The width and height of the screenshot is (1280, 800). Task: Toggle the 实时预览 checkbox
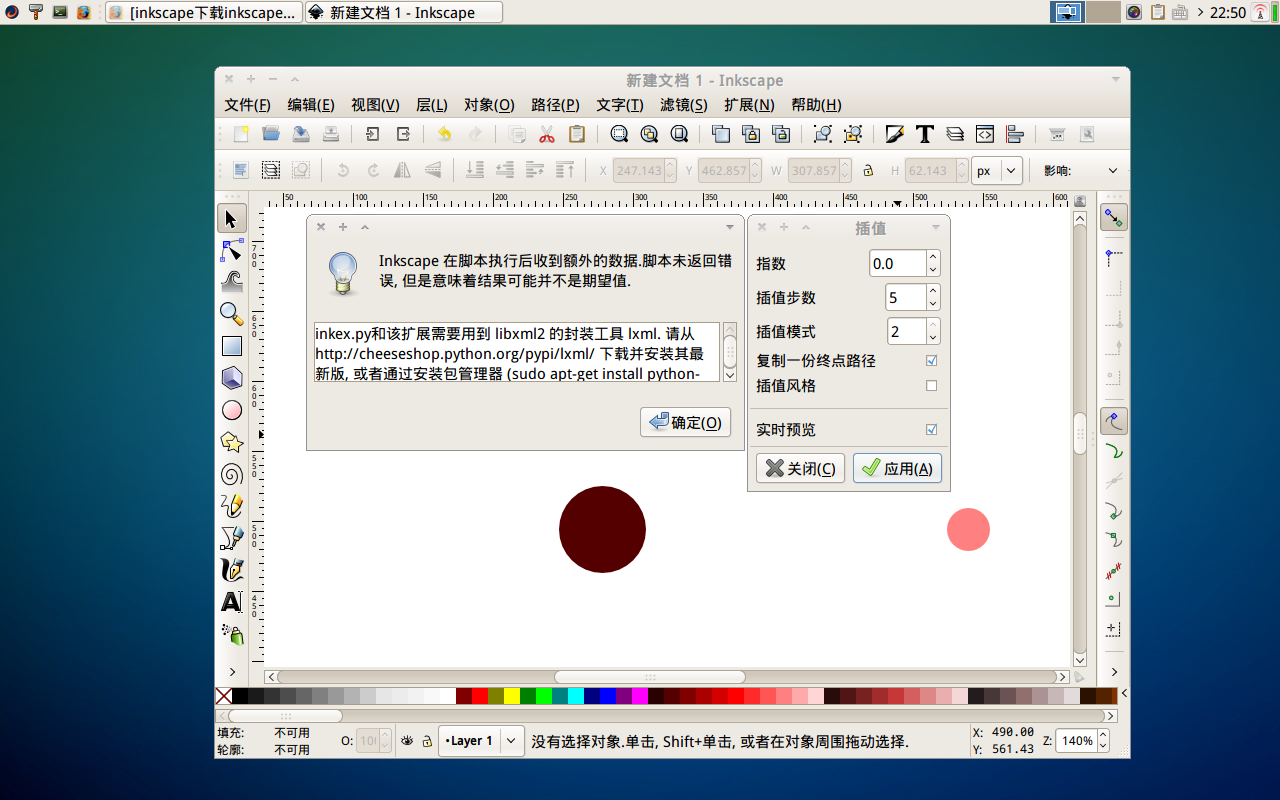pyautogui.click(x=932, y=430)
